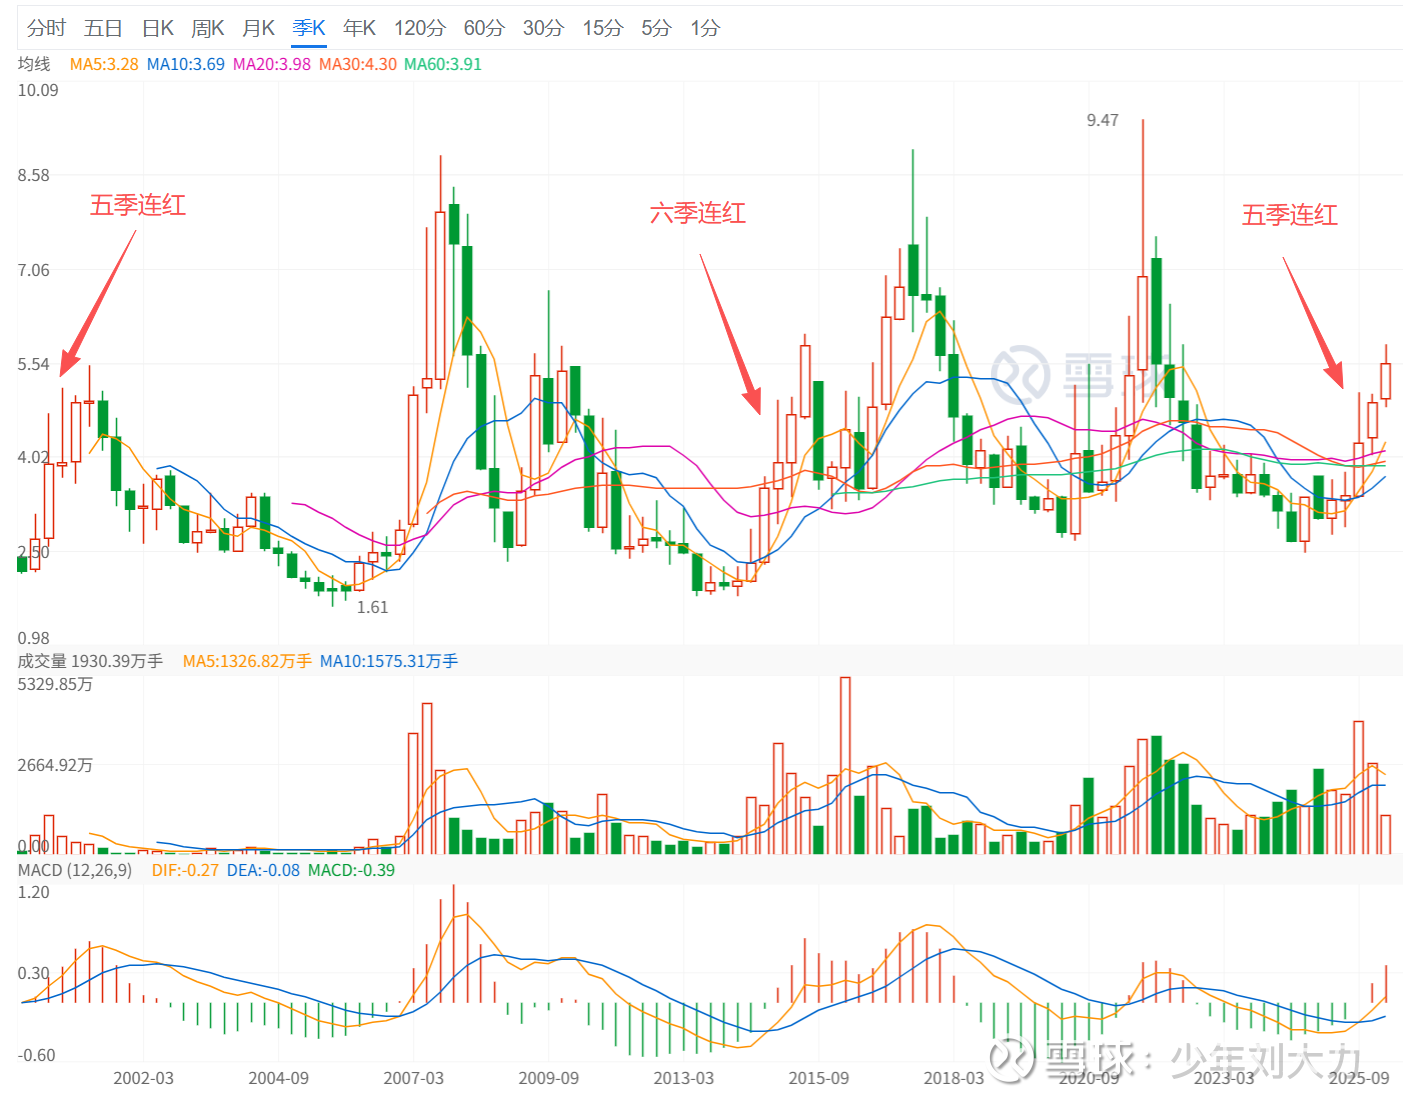Screen dimensions: 1403x1103
Task: Click the 10.09 price axis label
Action: pyautogui.click(x=38, y=90)
